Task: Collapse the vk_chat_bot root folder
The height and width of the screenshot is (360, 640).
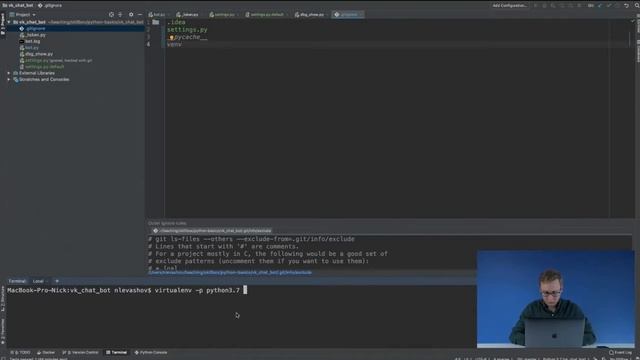Action: [9, 22]
